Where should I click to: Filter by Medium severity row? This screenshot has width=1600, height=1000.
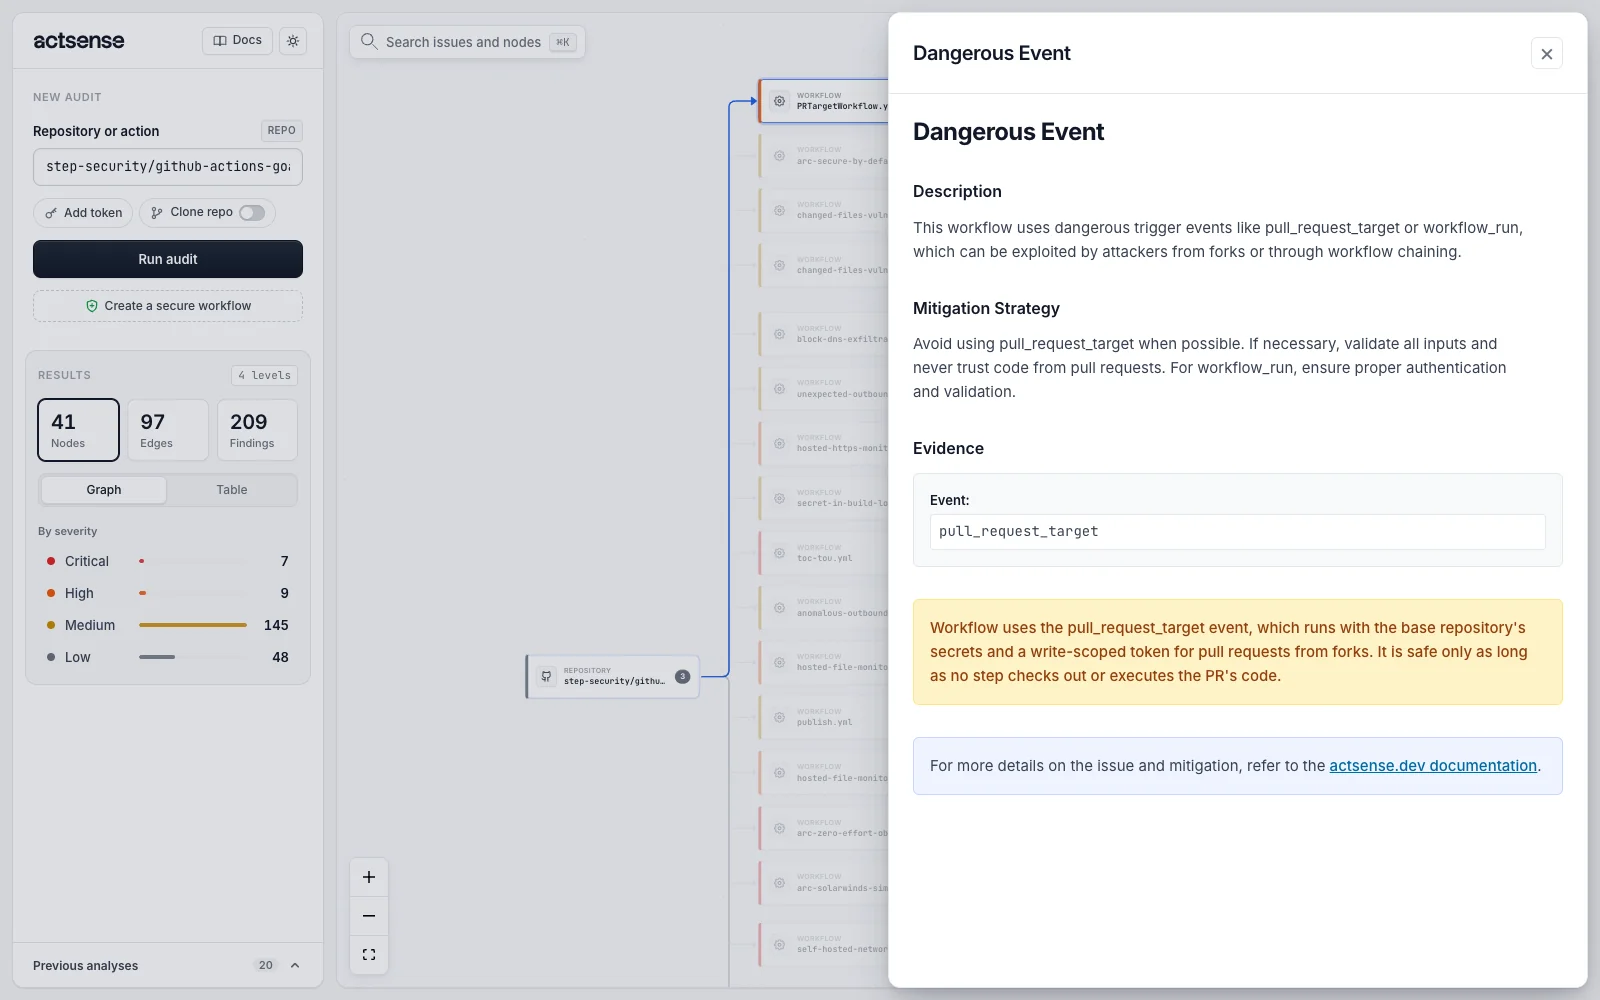[168, 625]
